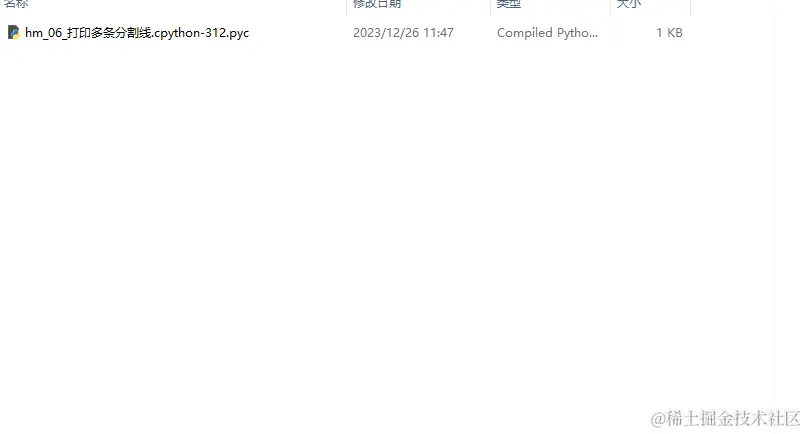Click divider between 名称 and 修改日期 headers
The image size is (807, 434).
(347, 7)
